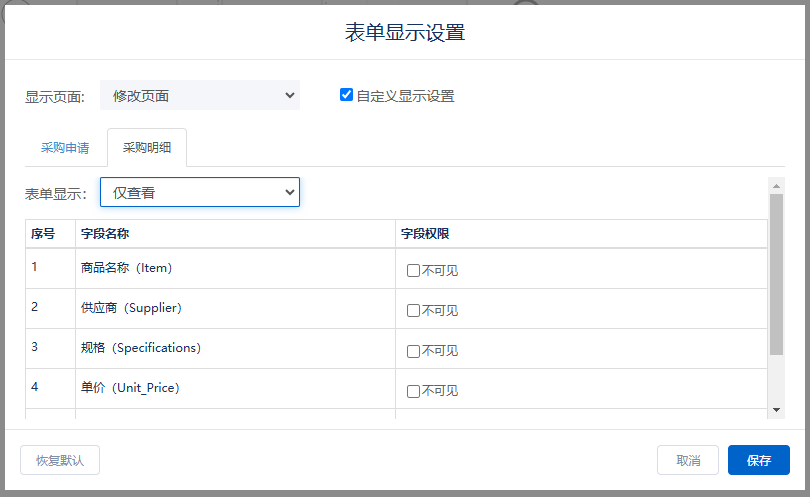Uncheck the 自定义显示设置 checkbox
This screenshot has height=497, width=810.
346,95
